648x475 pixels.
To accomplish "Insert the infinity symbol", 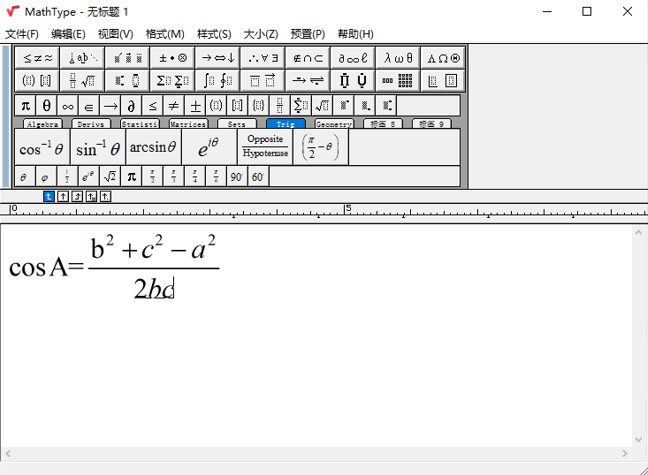I will [x=68, y=105].
